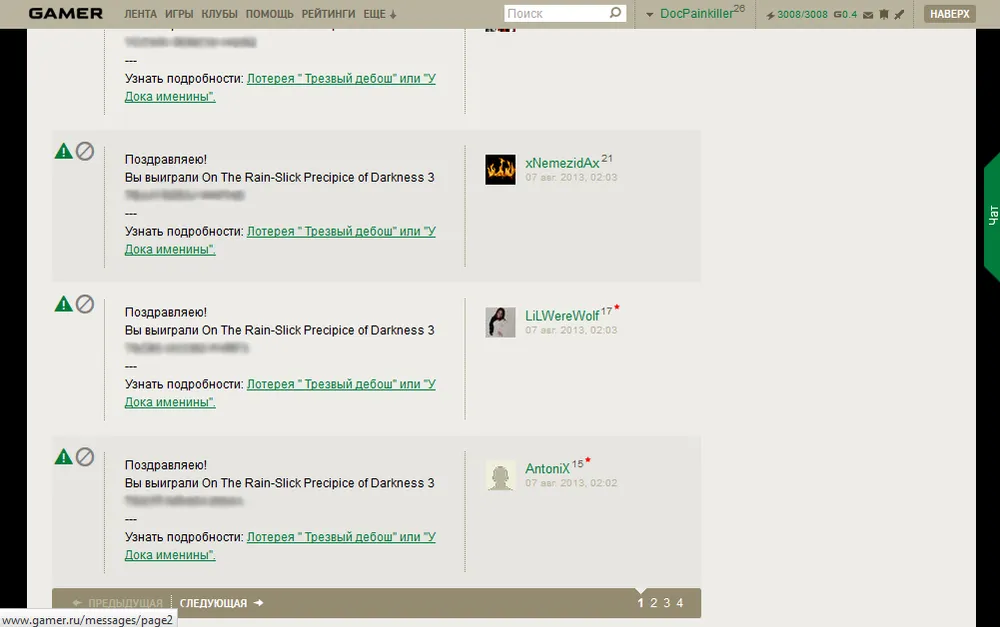Open the ЛЕНТА menu item
The image size is (1000, 627).
point(140,14)
